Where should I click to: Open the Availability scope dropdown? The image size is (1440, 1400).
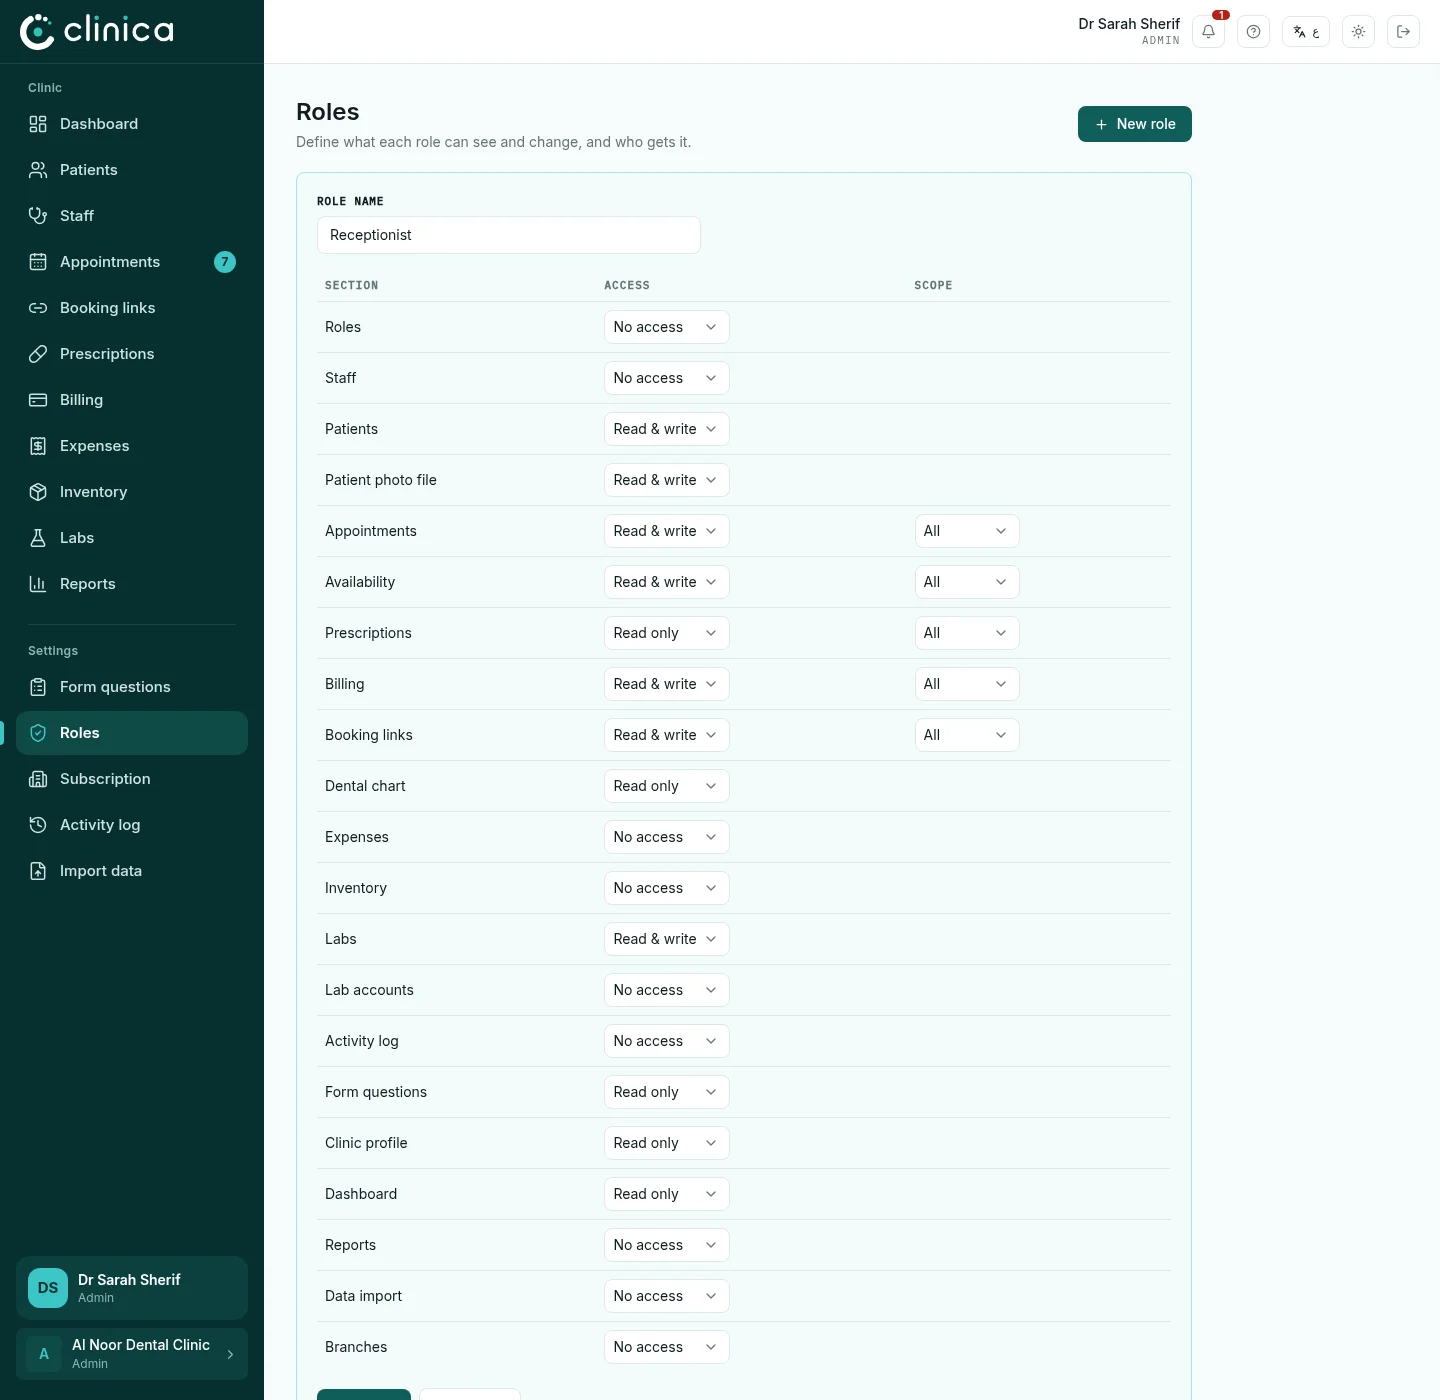967,582
